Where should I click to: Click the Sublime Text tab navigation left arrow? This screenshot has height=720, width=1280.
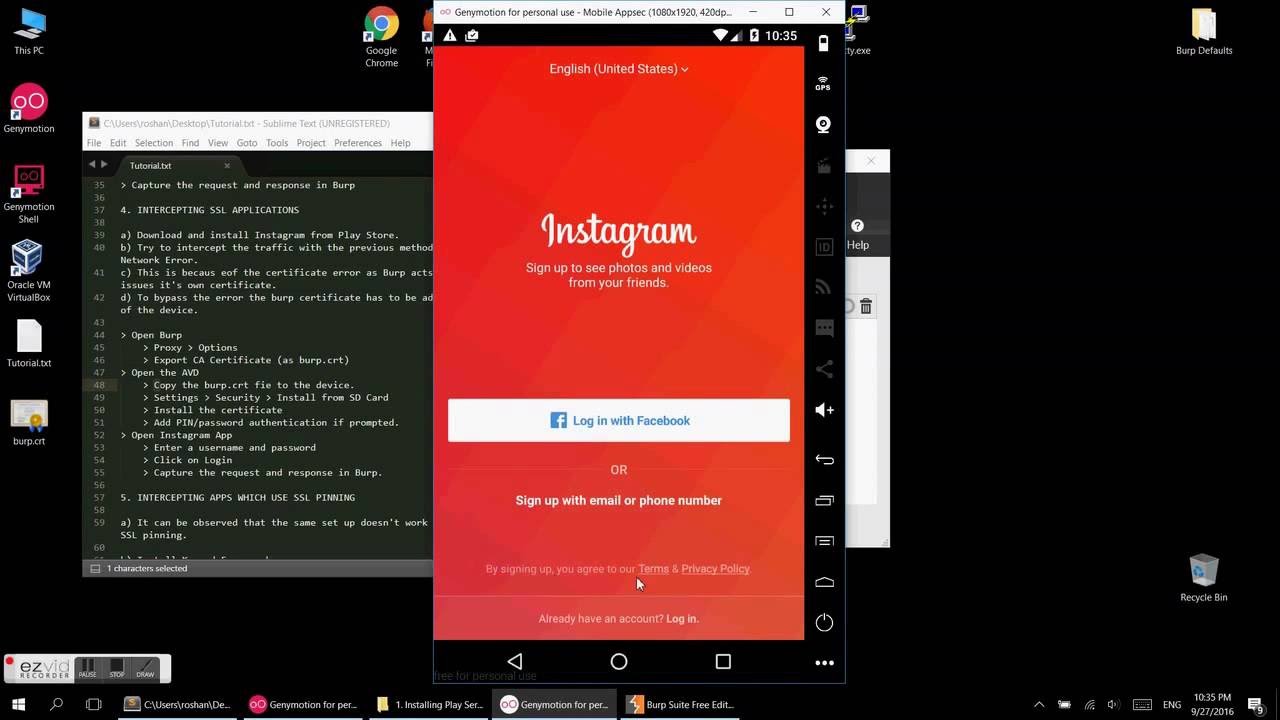pos(92,164)
